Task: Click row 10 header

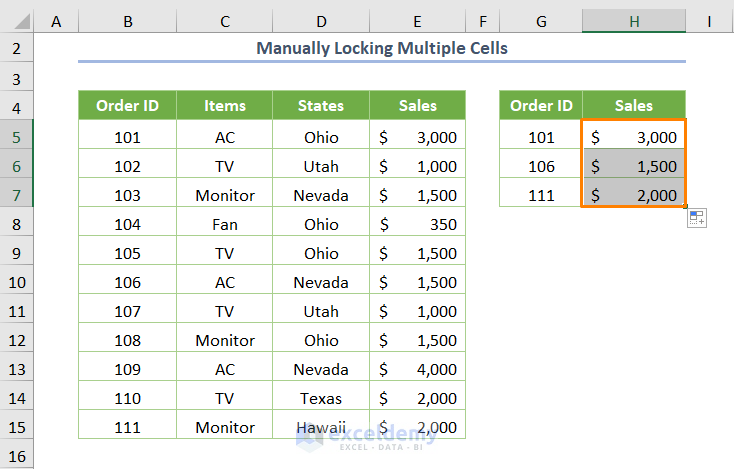Action: (x=17, y=282)
